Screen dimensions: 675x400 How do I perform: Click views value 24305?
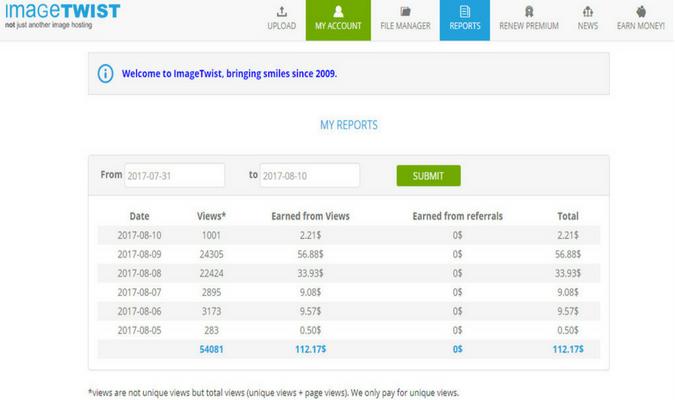pyautogui.click(x=211, y=254)
